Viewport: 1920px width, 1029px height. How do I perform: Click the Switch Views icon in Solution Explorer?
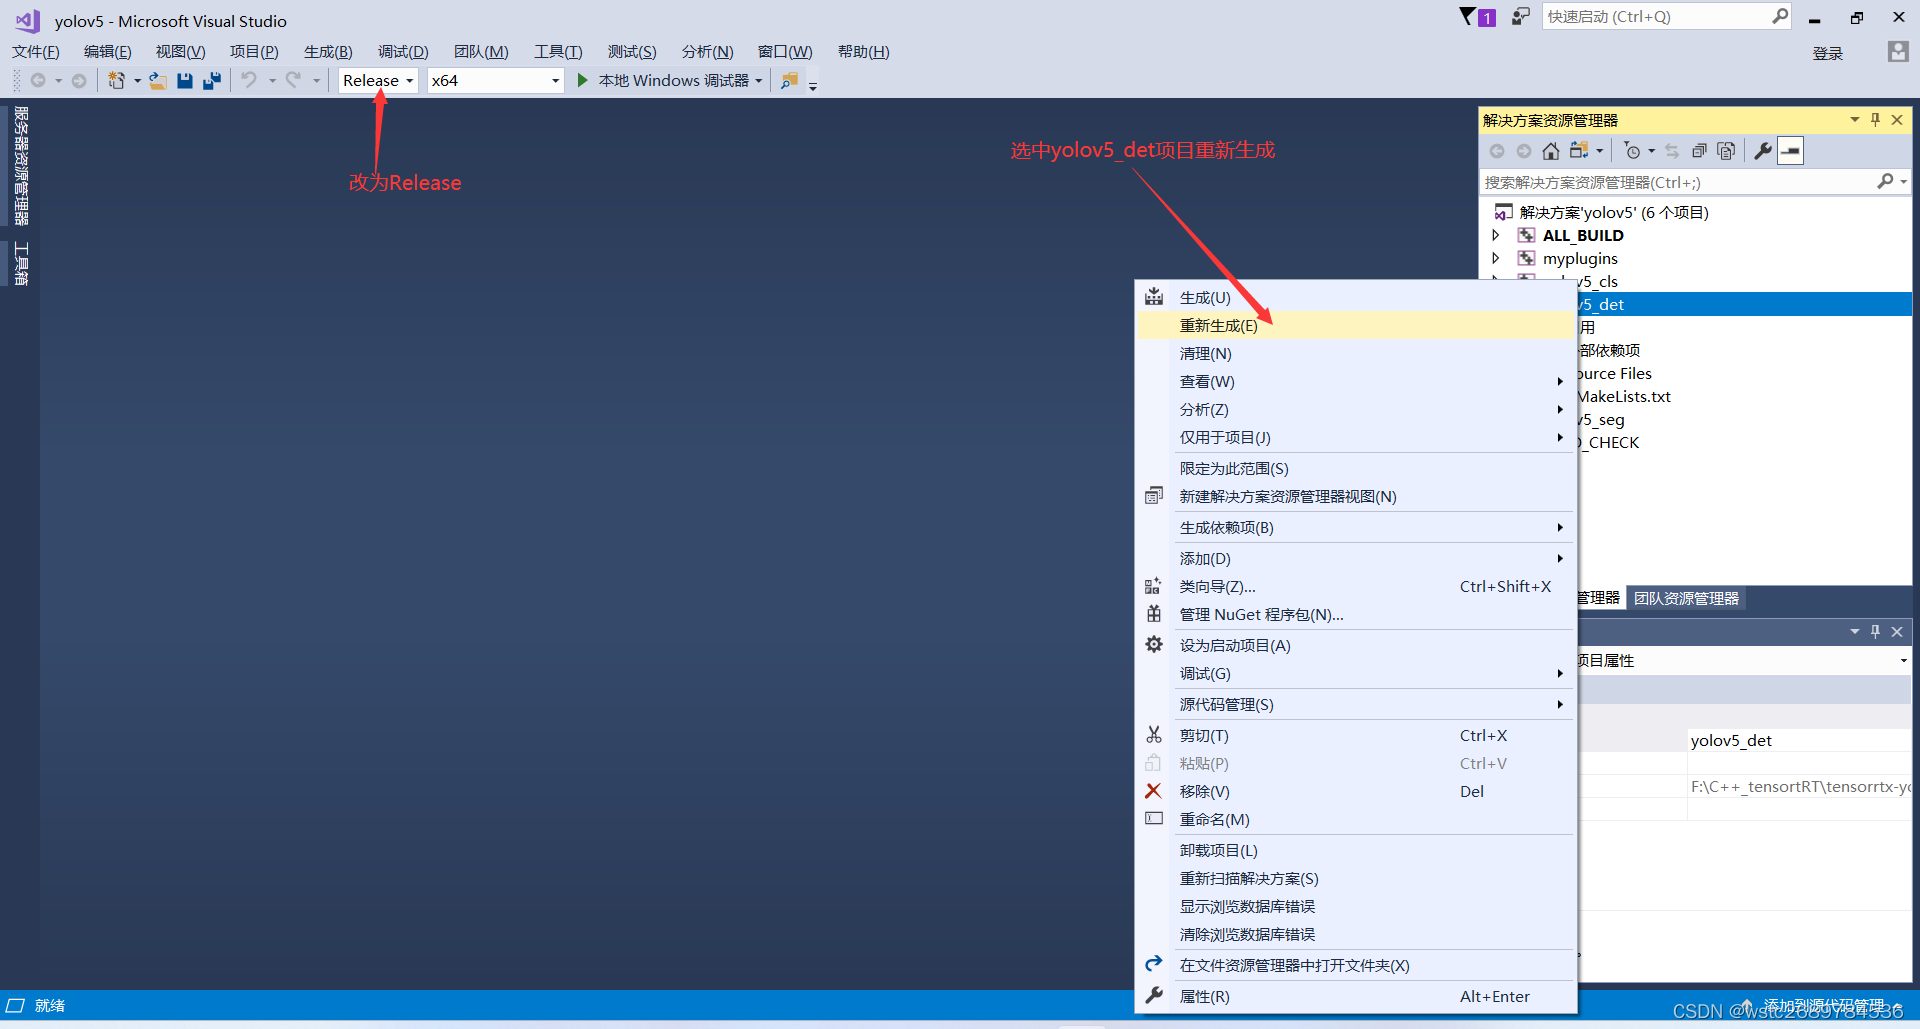pyautogui.click(x=1579, y=151)
